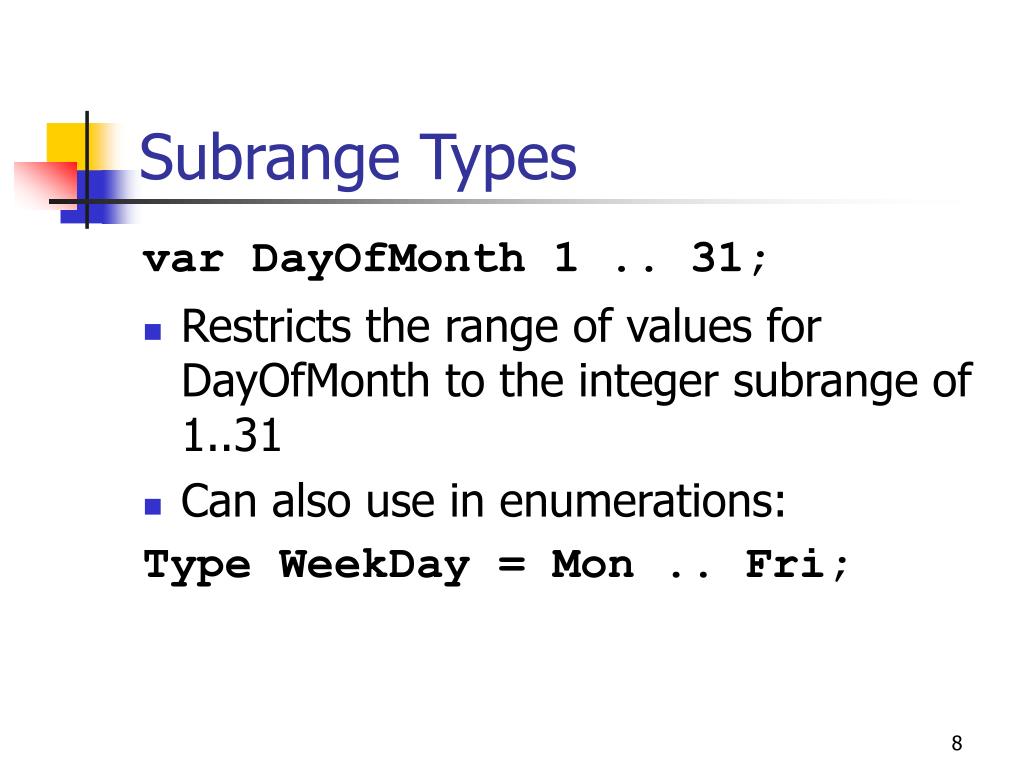The height and width of the screenshot is (768, 1024).
Task: Click the word 'Type' in the last code line
Action: pyautogui.click(x=197, y=566)
